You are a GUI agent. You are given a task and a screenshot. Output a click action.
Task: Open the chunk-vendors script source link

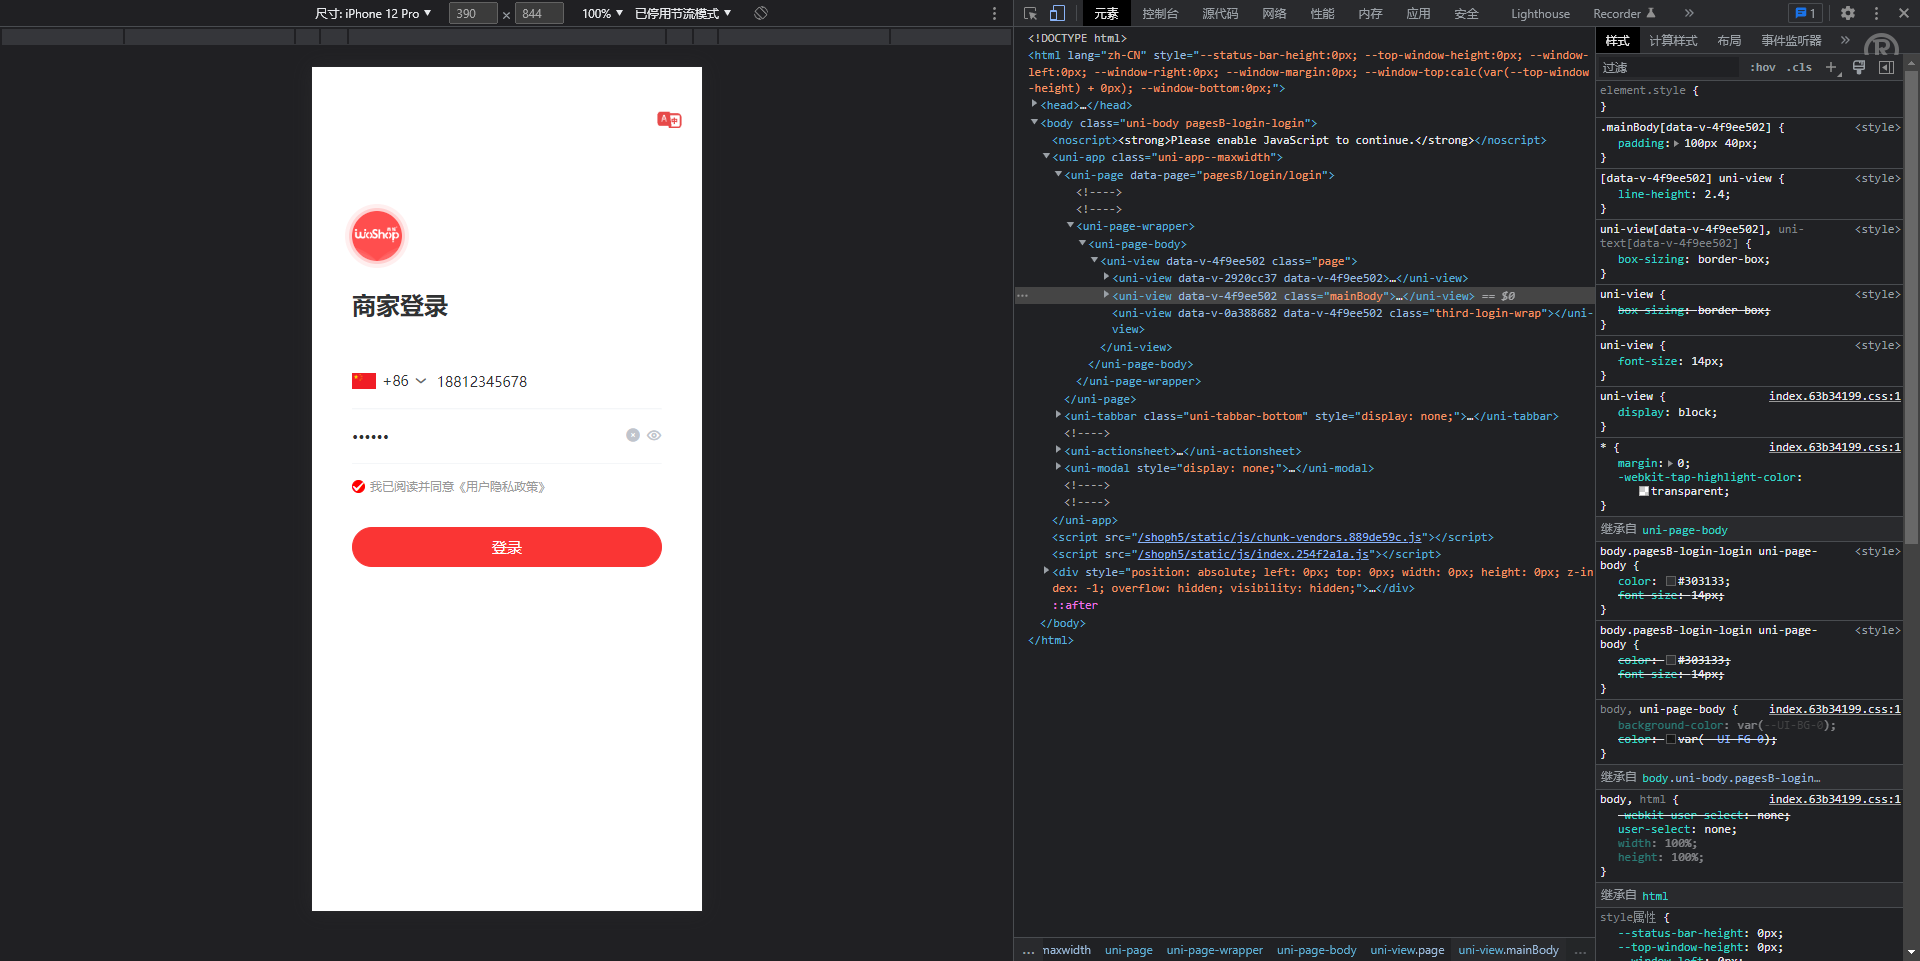pyautogui.click(x=1279, y=537)
